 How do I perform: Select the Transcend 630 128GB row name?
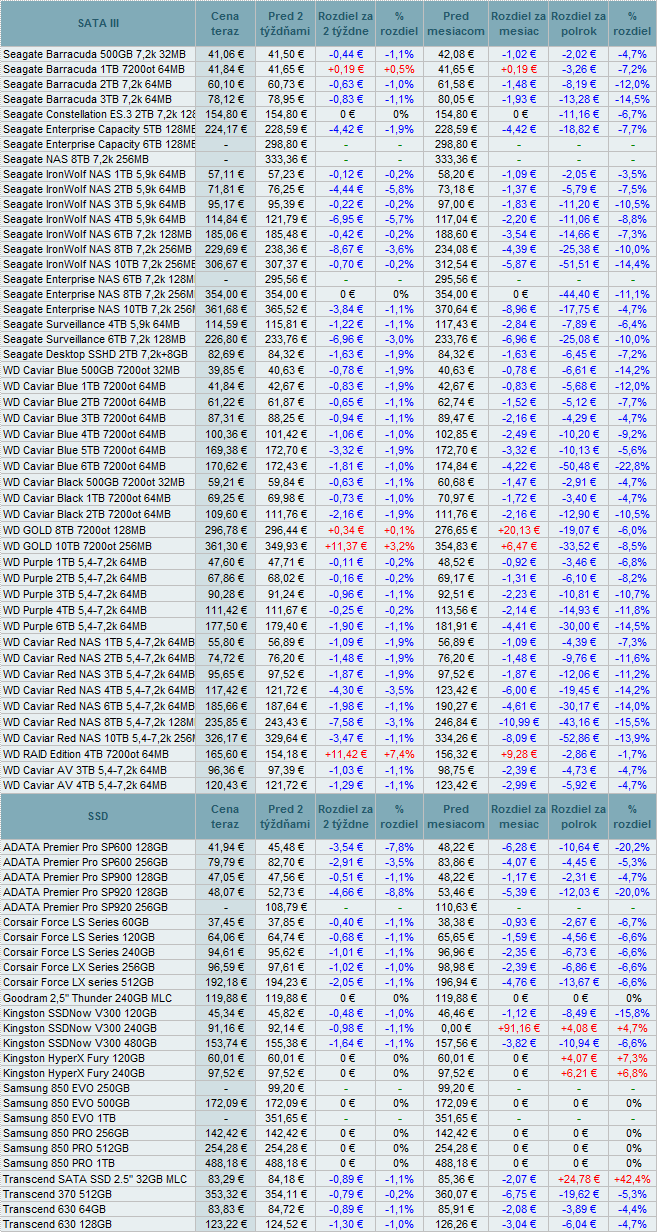57,1225
